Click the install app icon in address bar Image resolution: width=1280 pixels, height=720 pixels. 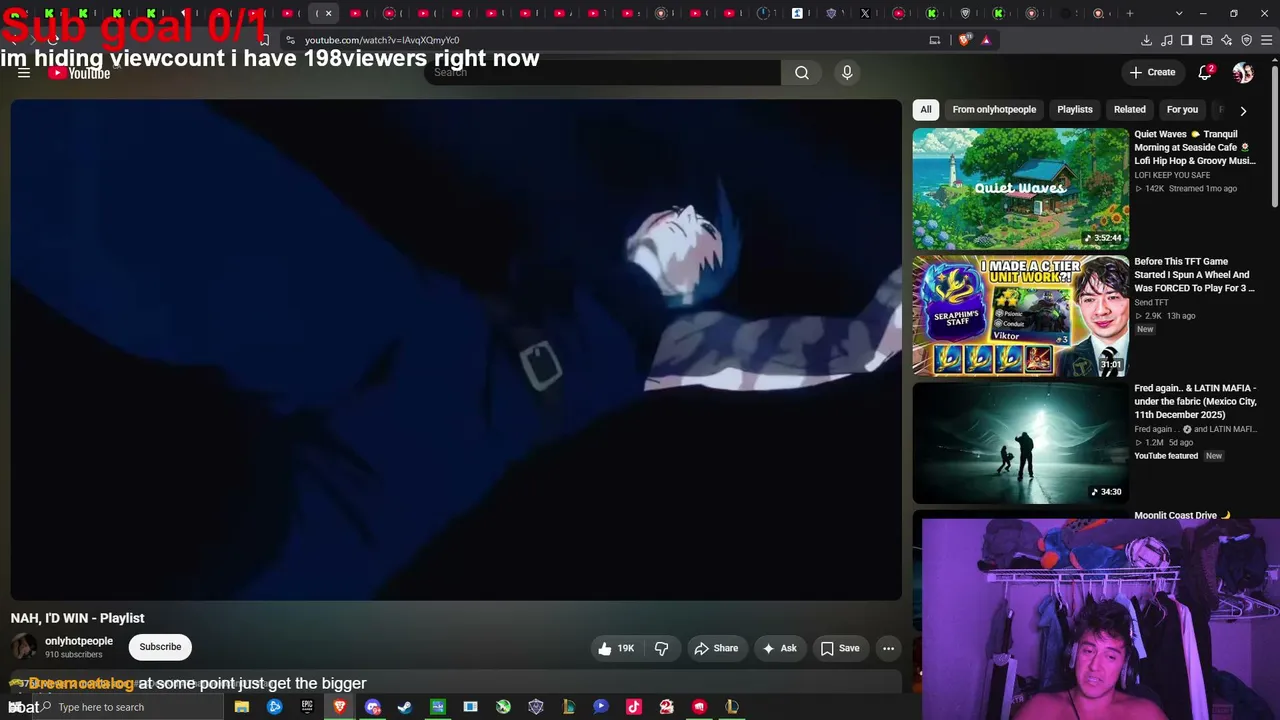click(x=934, y=40)
